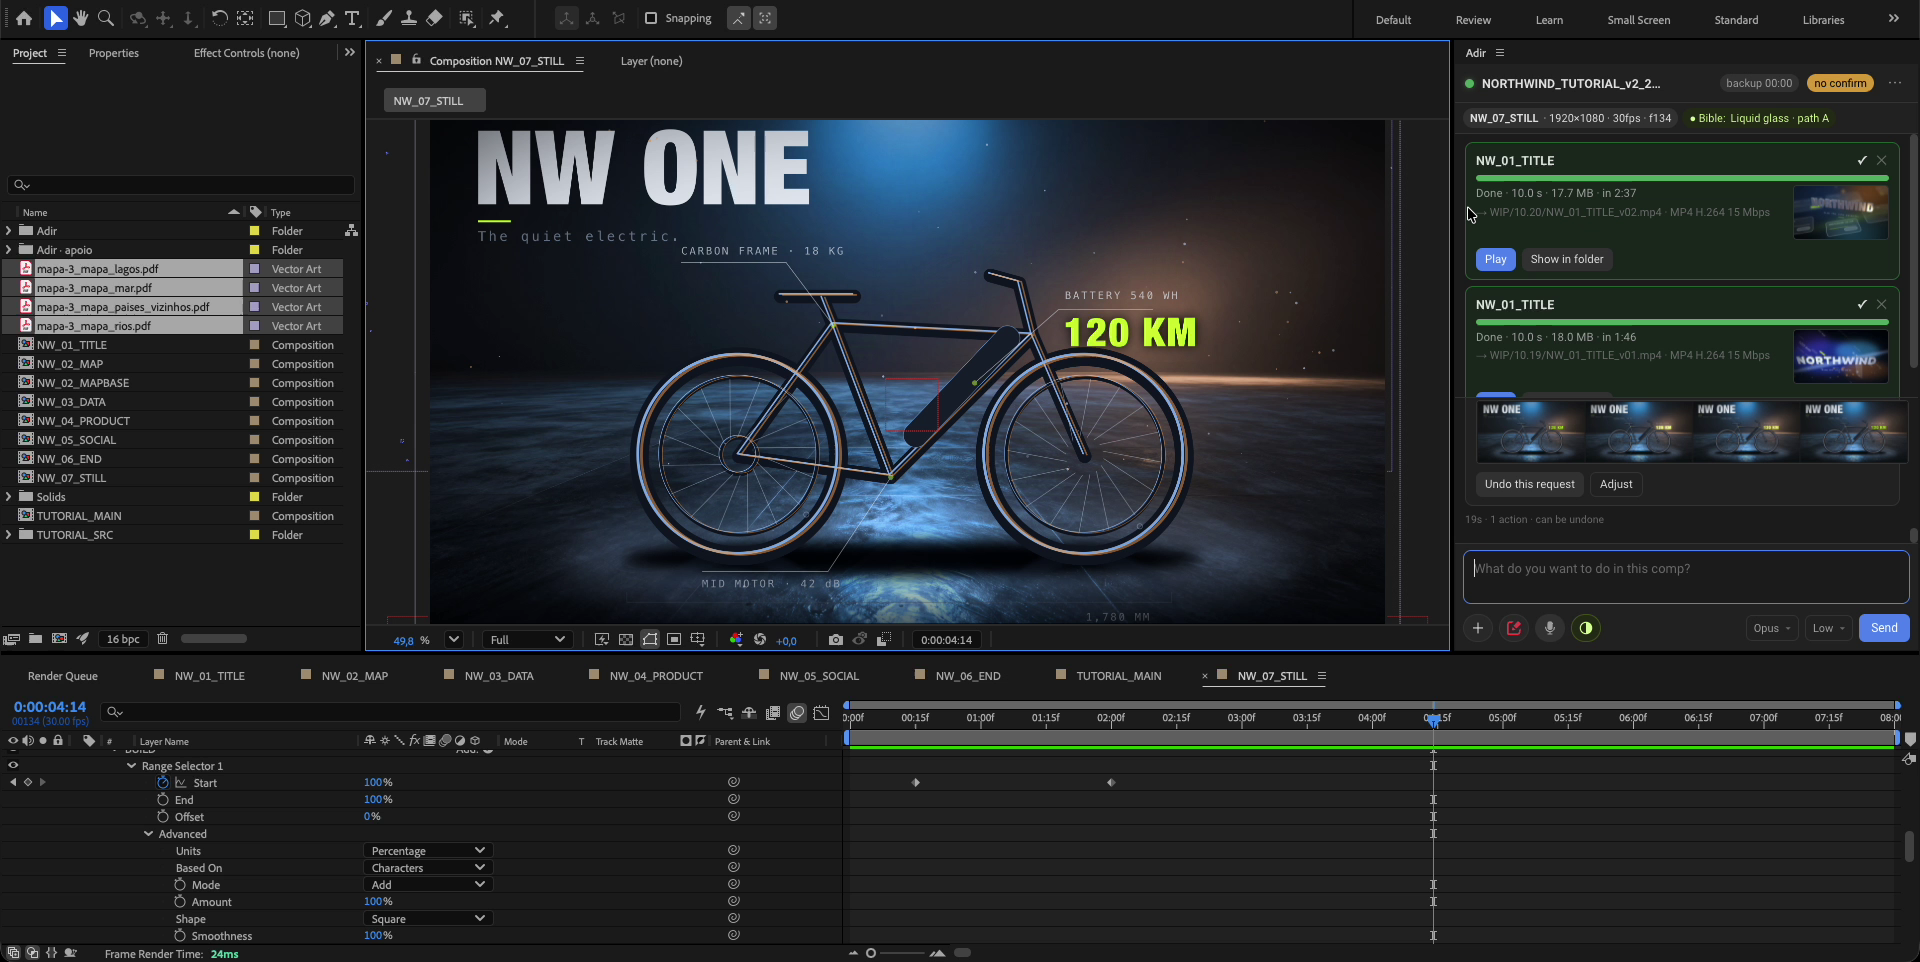Switch to the NW_04_PRODUCT timeline tab

click(x=656, y=676)
